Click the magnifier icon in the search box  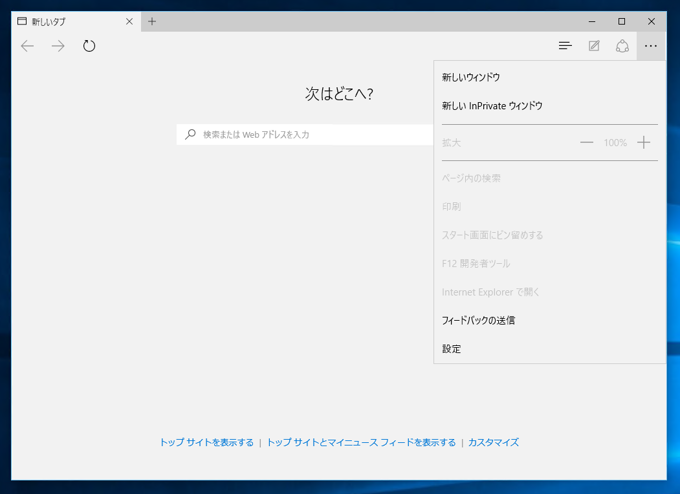click(190, 134)
